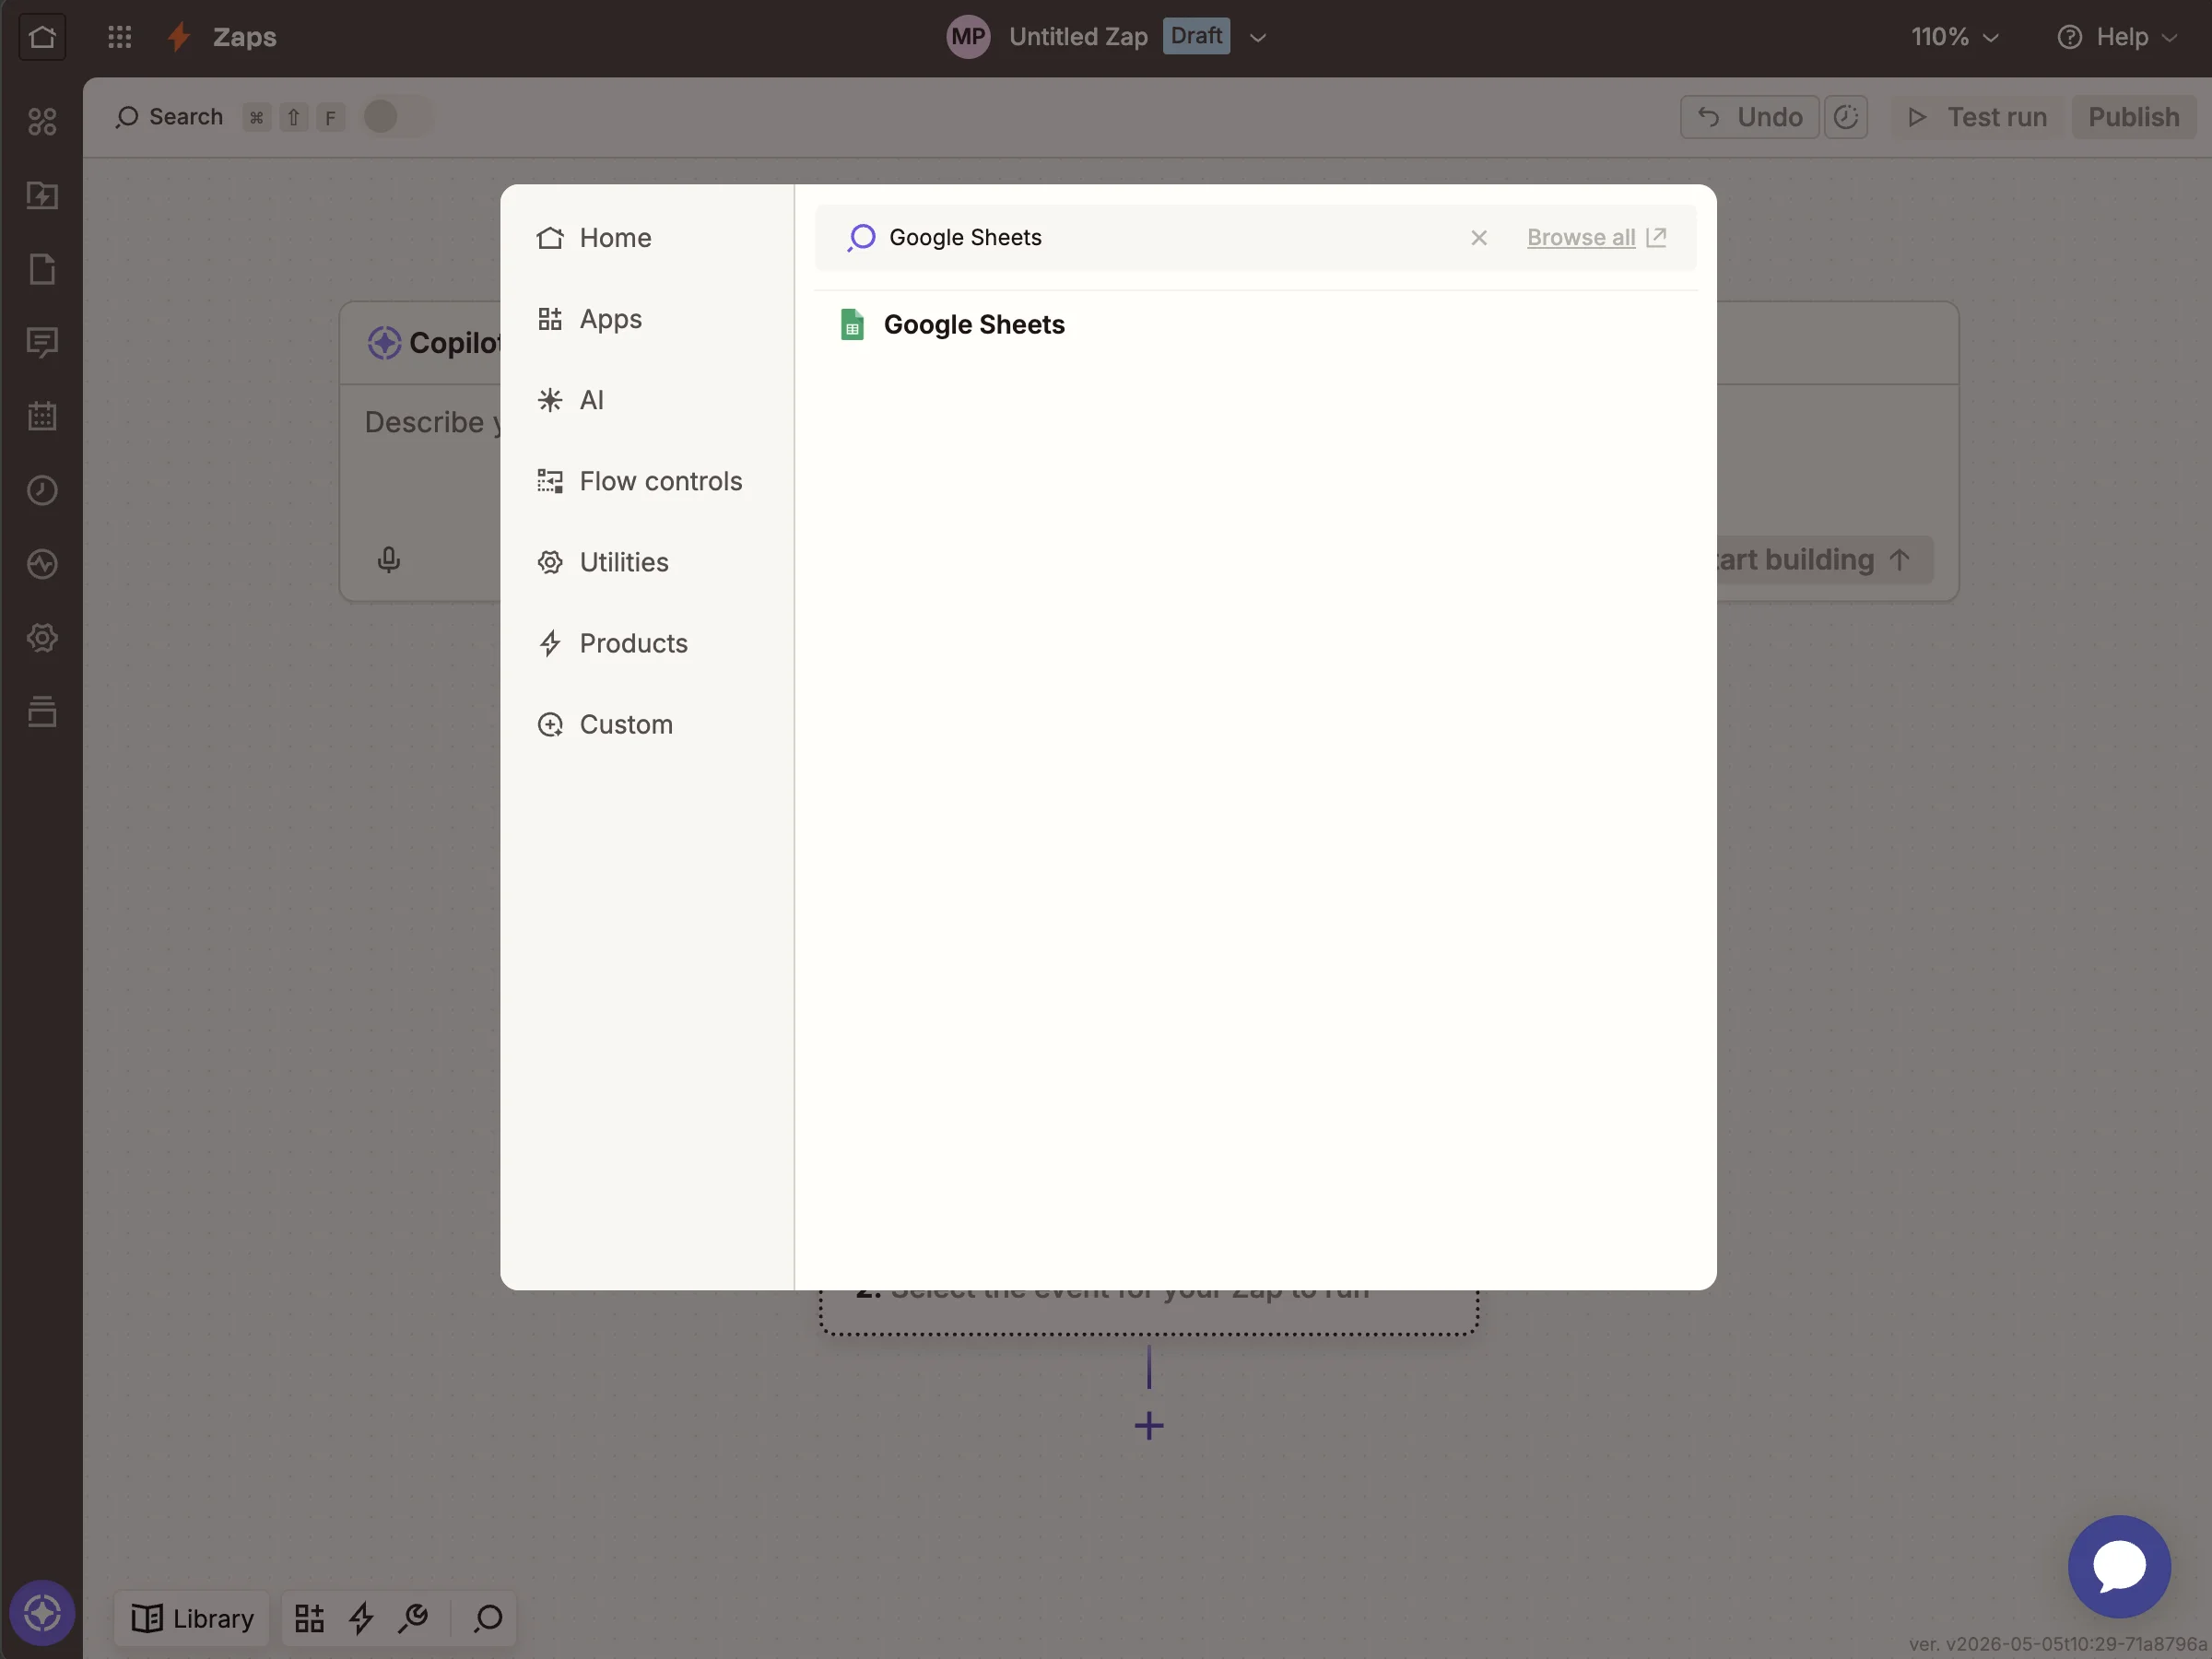Select Apps category in the picker
The height and width of the screenshot is (1659, 2212).
647,319
